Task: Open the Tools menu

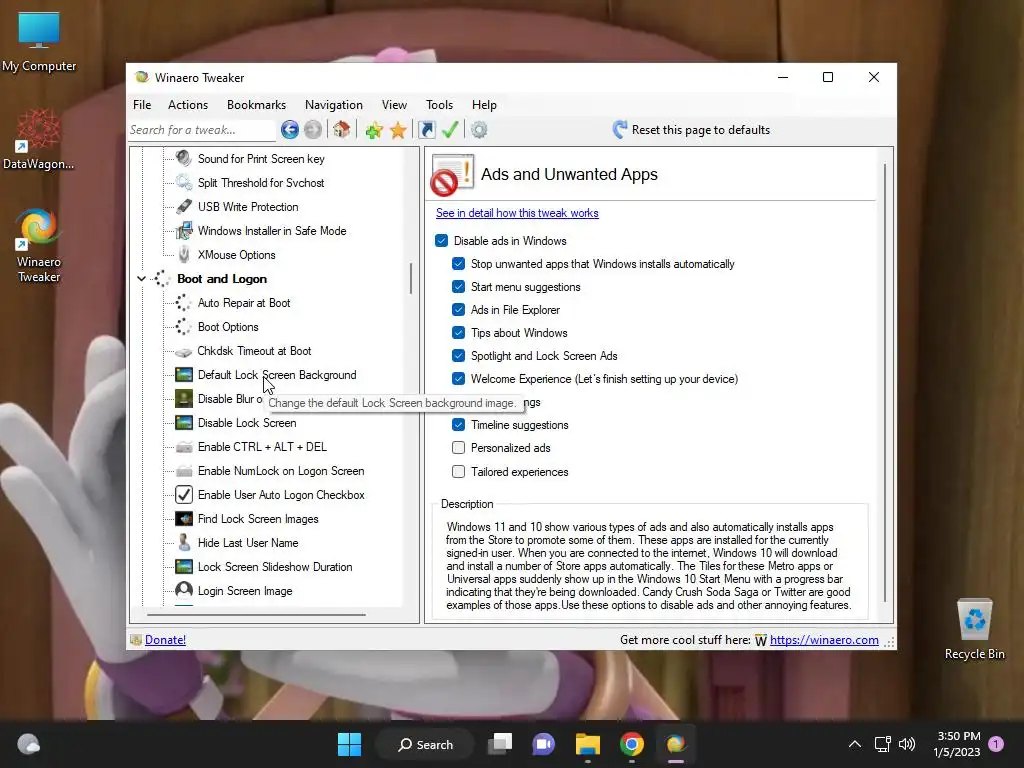Action: click(x=440, y=104)
